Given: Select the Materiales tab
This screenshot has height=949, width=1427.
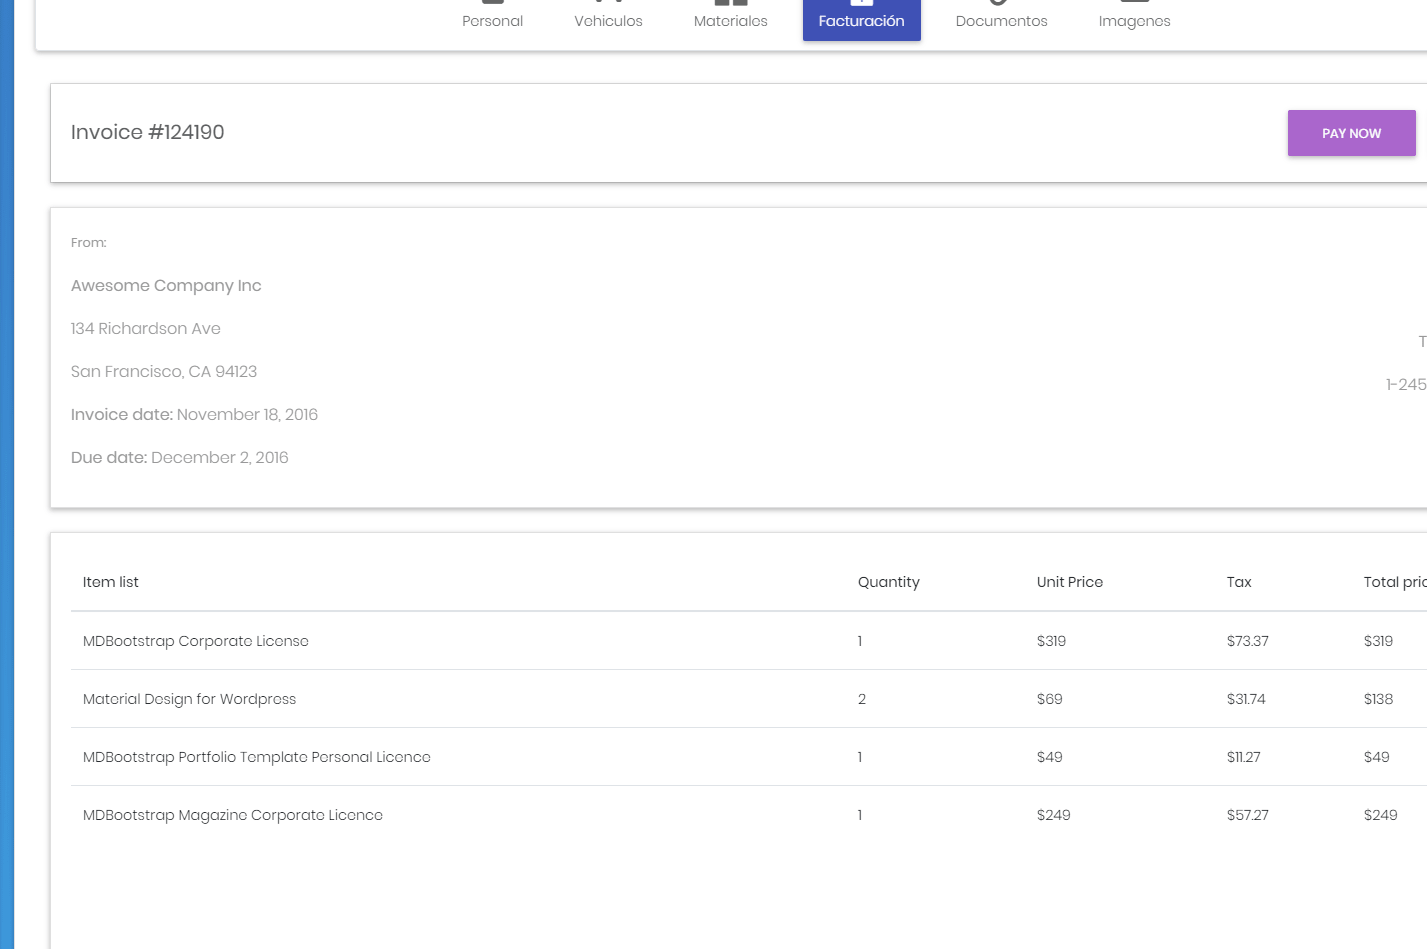Looking at the screenshot, I should tap(730, 20).
